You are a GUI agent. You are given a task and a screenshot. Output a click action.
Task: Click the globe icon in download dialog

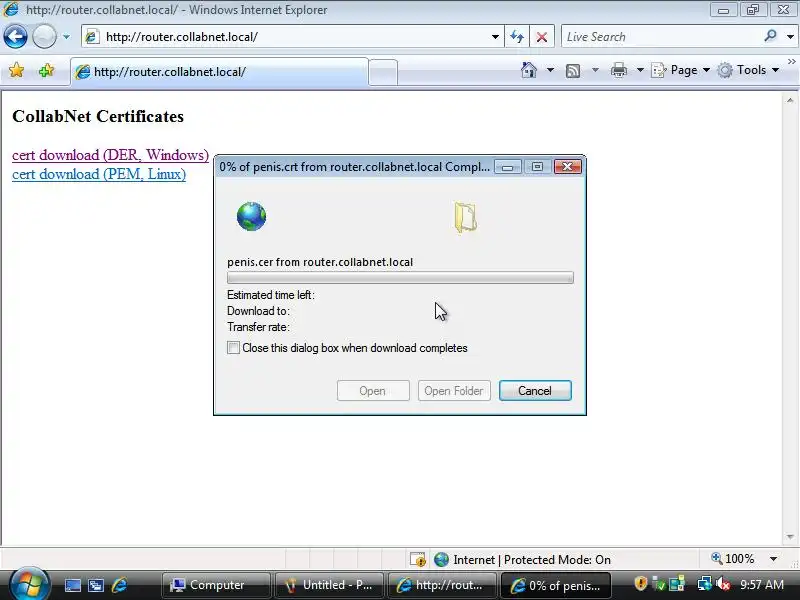click(251, 216)
